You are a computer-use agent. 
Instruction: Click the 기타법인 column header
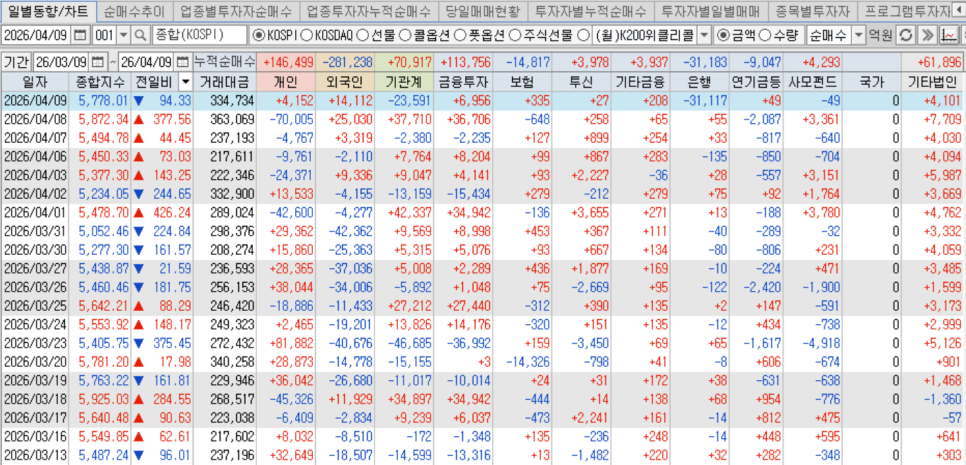click(933, 82)
